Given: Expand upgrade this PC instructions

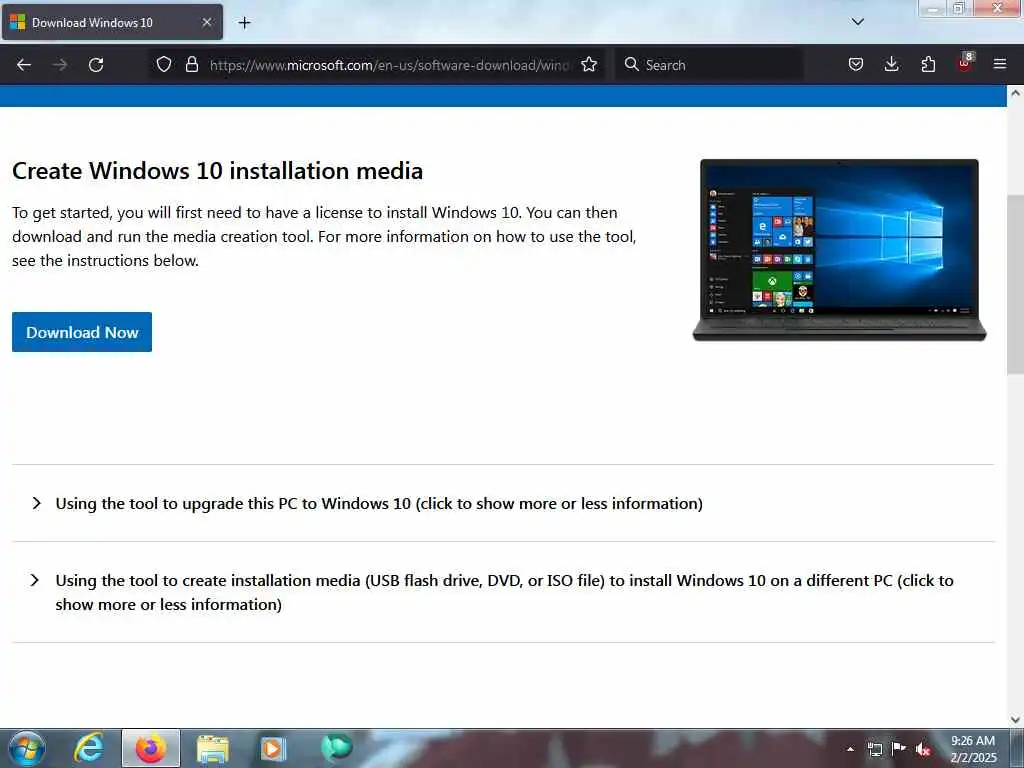Looking at the screenshot, I should pos(379,504).
